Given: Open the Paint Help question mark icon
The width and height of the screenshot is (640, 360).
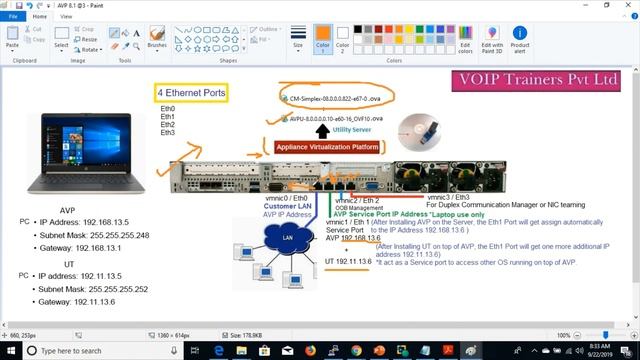Looking at the screenshot, I should coord(635,16).
